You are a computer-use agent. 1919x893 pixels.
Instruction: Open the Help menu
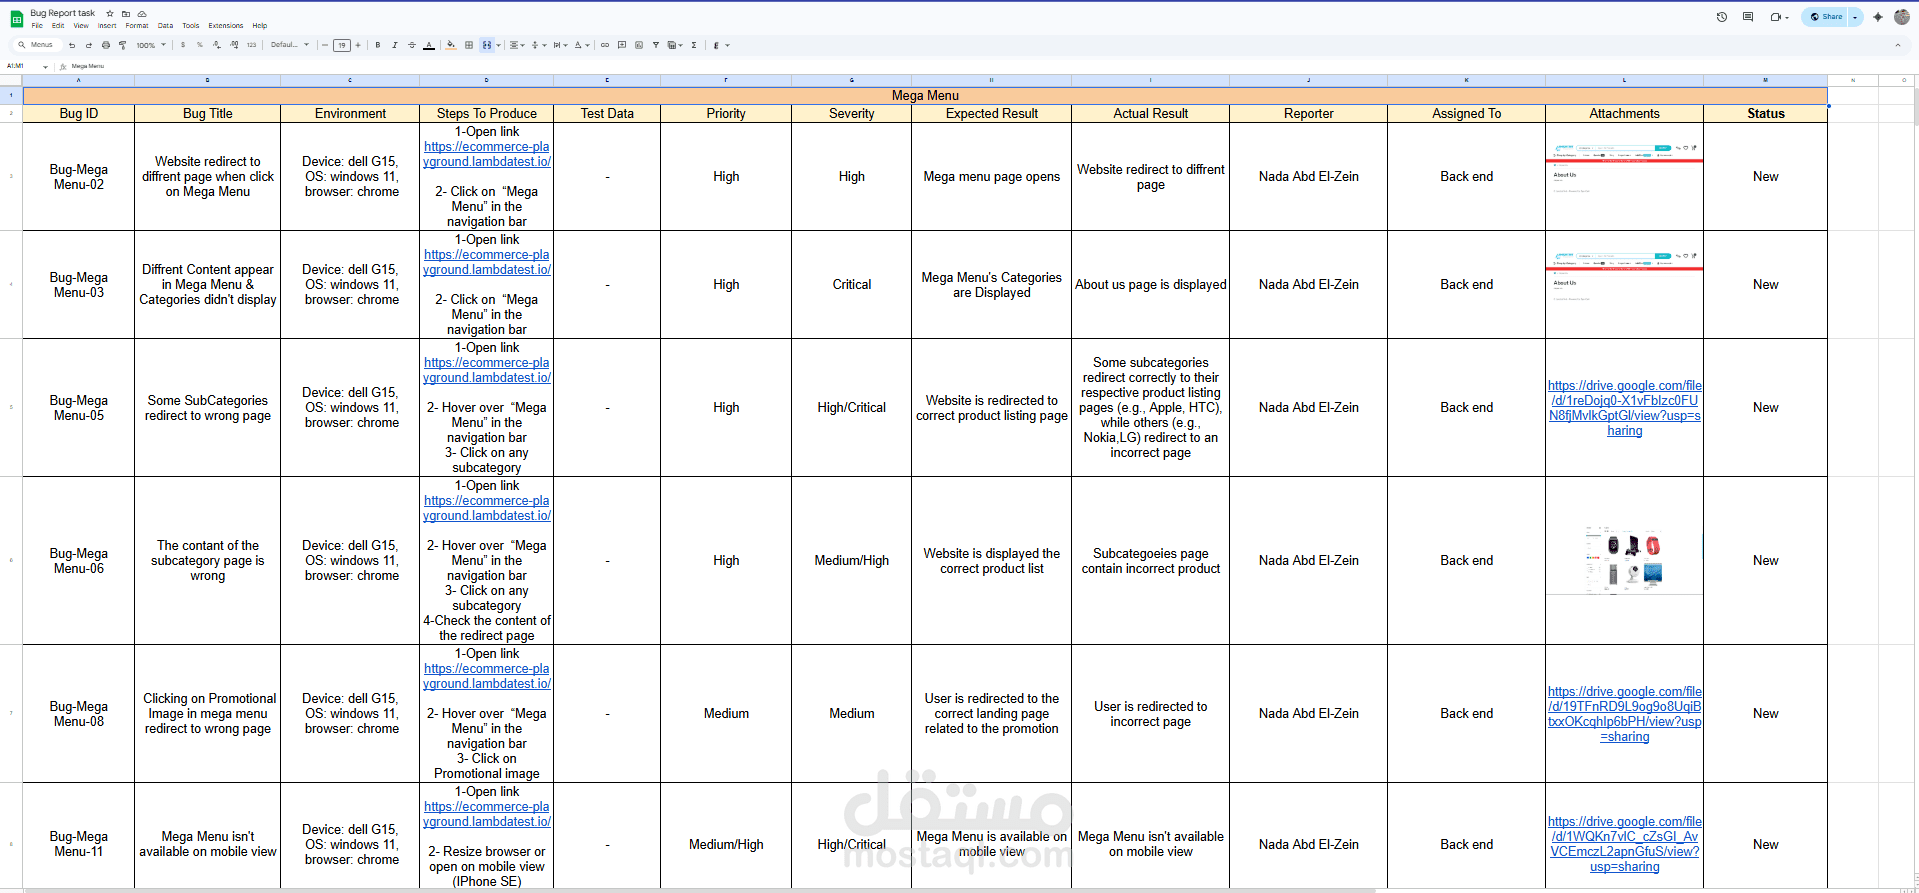click(x=260, y=26)
